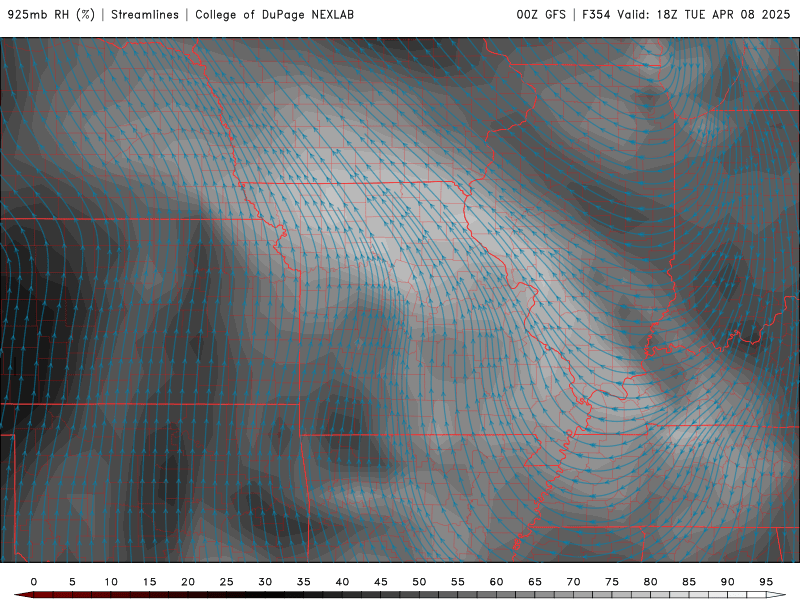Select the "55" color scale value
The width and height of the screenshot is (800, 600).
click(x=458, y=582)
